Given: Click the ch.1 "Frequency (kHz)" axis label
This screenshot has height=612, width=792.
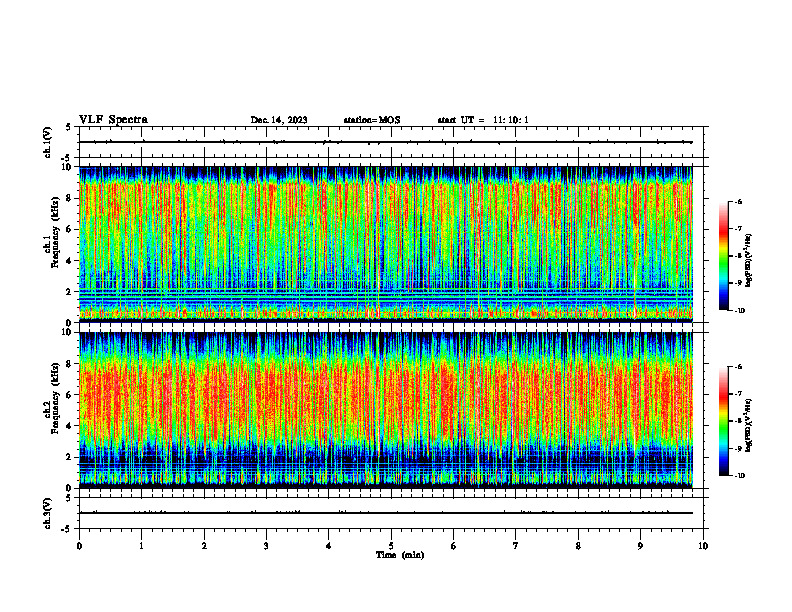Looking at the screenshot, I should [55, 234].
